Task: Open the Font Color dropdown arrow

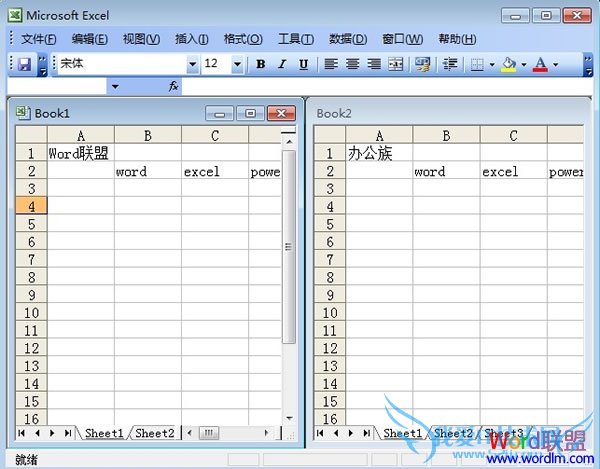Action: tap(556, 64)
